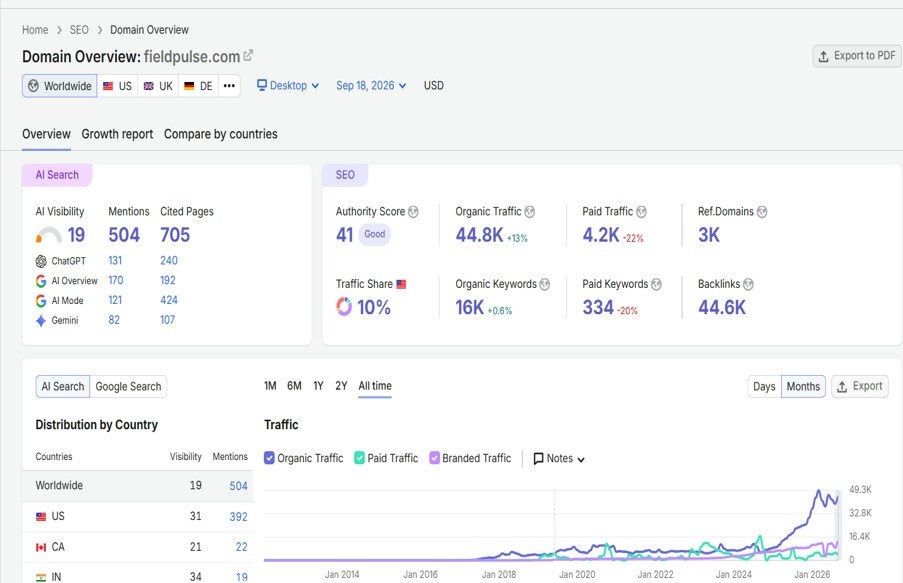Screen dimensions: 903x583
Task: Click the Paid Keywords info icon
Action: coord(656,285)
